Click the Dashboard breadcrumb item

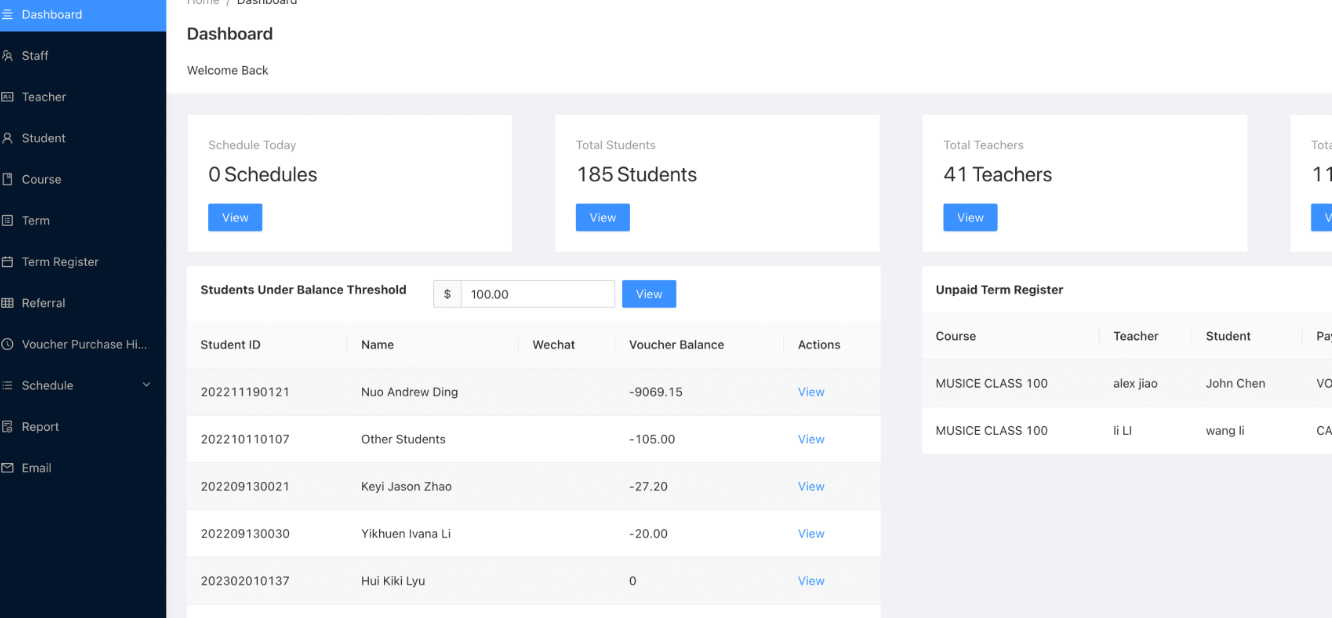click(x=266, y=2)
